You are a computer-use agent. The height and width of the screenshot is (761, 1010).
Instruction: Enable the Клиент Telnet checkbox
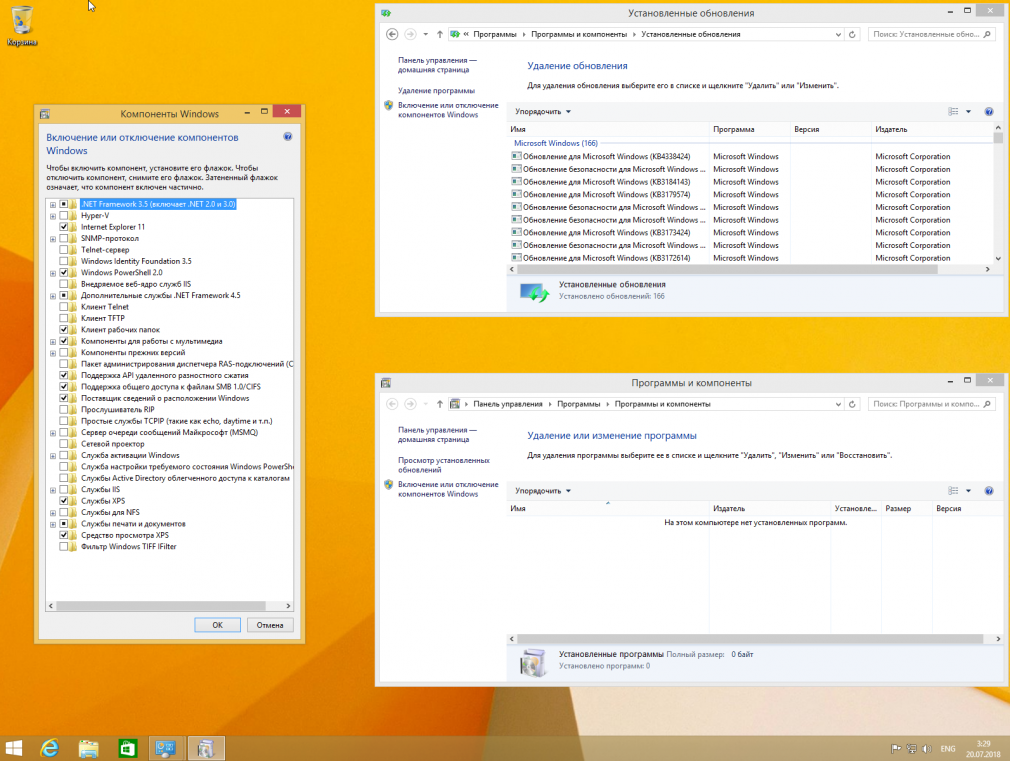pos(64,307)
